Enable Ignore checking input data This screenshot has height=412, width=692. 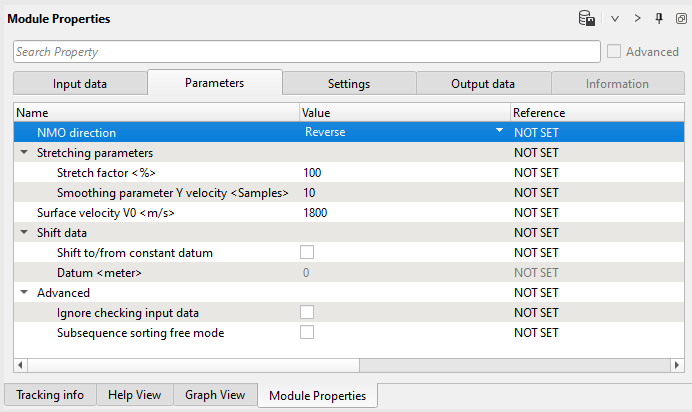[307, 313]
